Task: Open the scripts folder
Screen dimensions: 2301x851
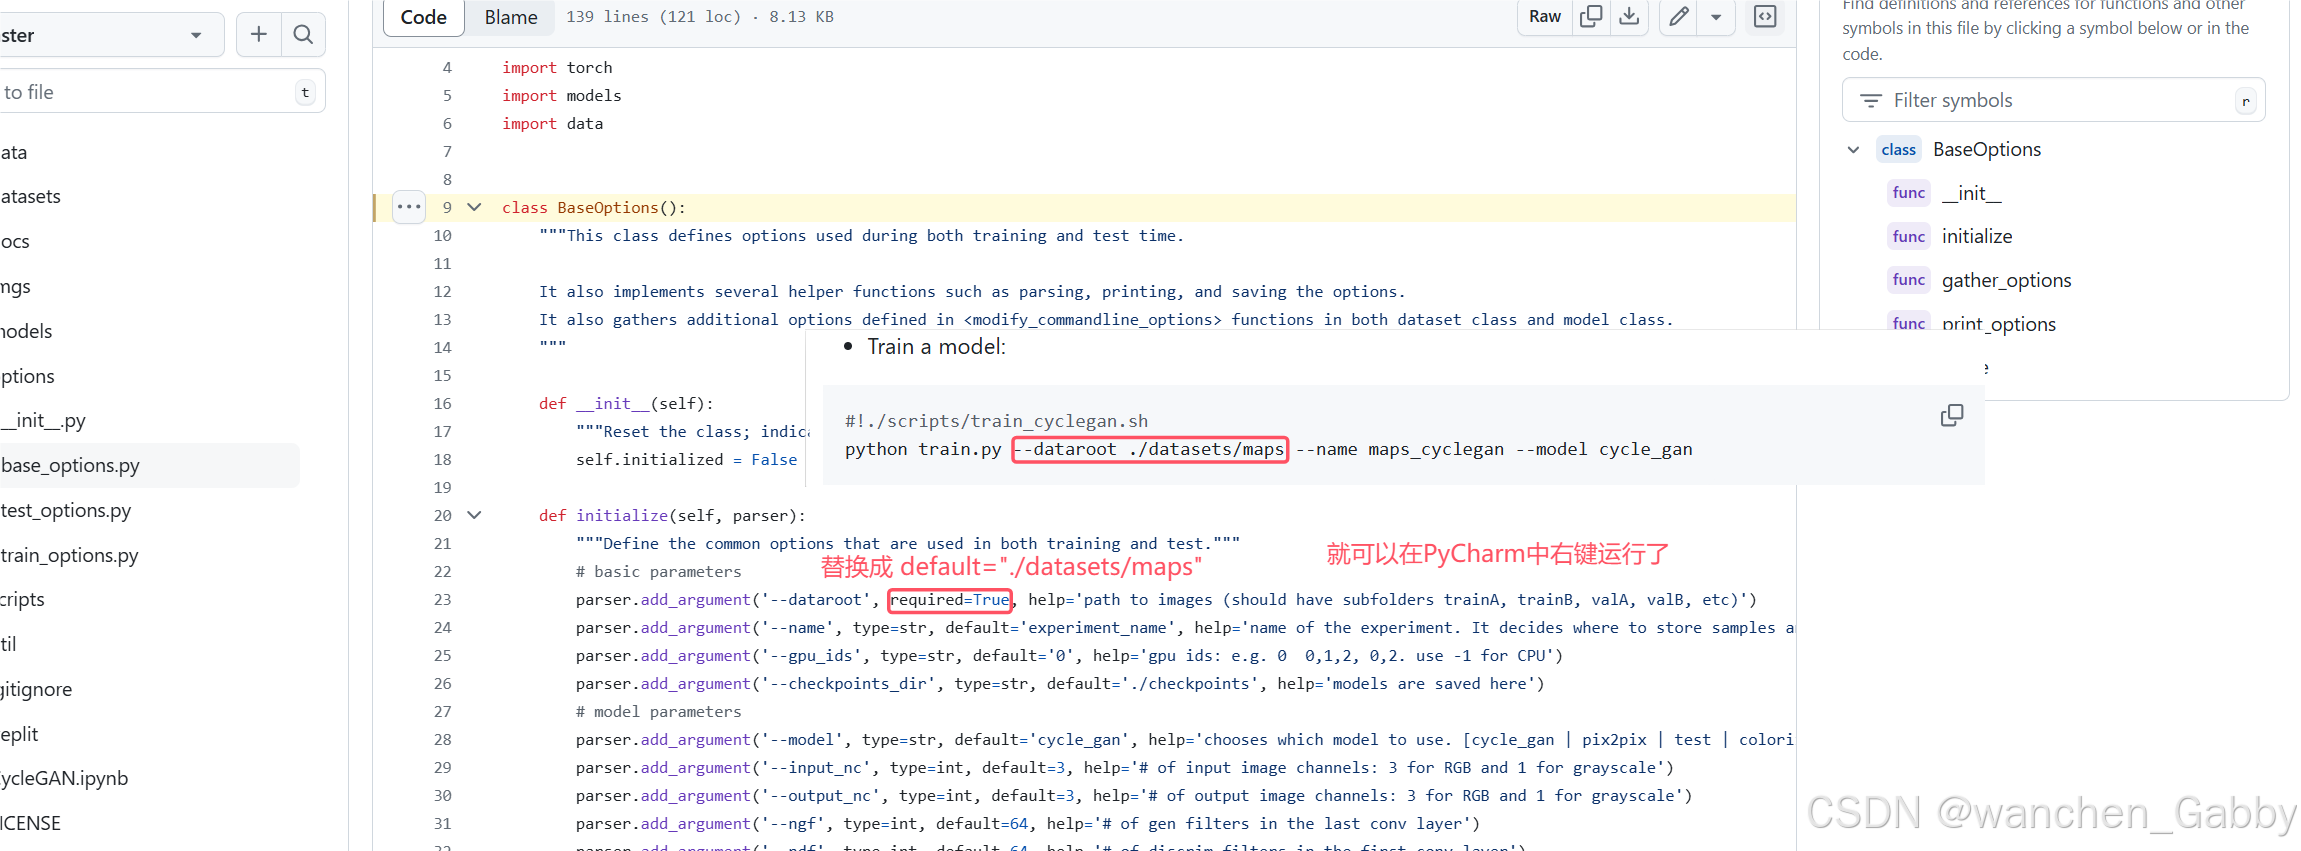Action: pyautogui.click(x=22, y=600)
